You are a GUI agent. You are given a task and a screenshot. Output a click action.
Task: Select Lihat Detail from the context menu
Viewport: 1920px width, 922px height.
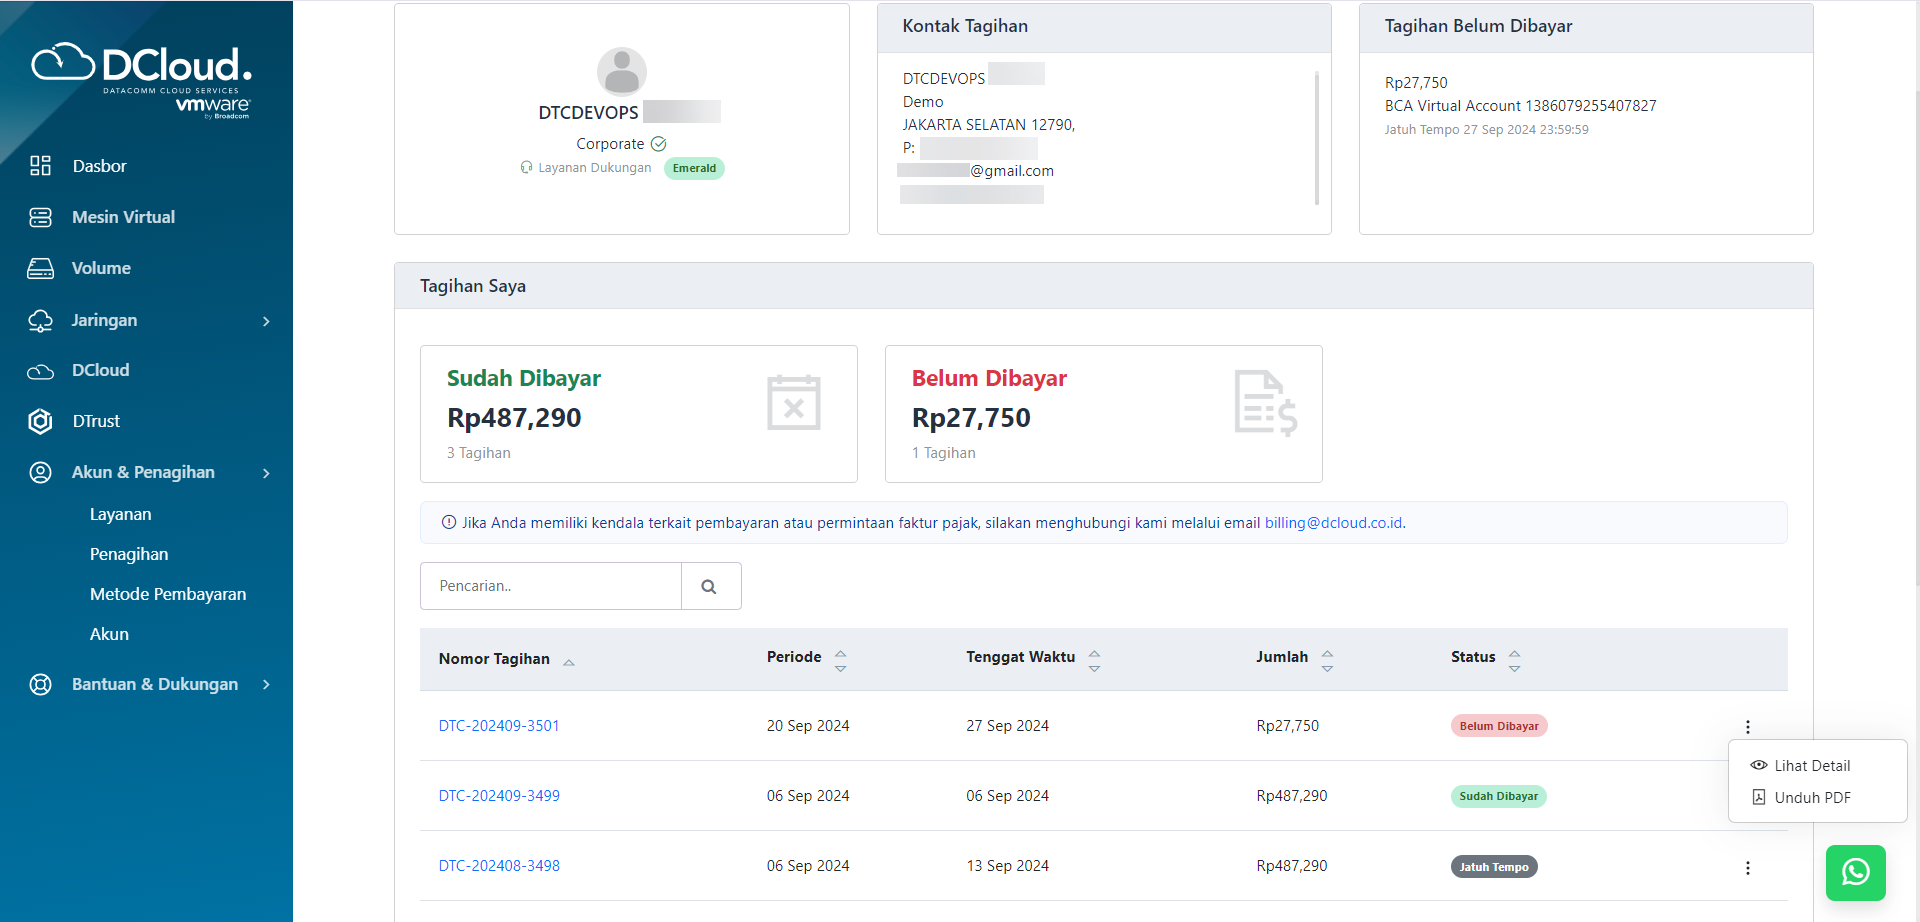[1811, 766]
